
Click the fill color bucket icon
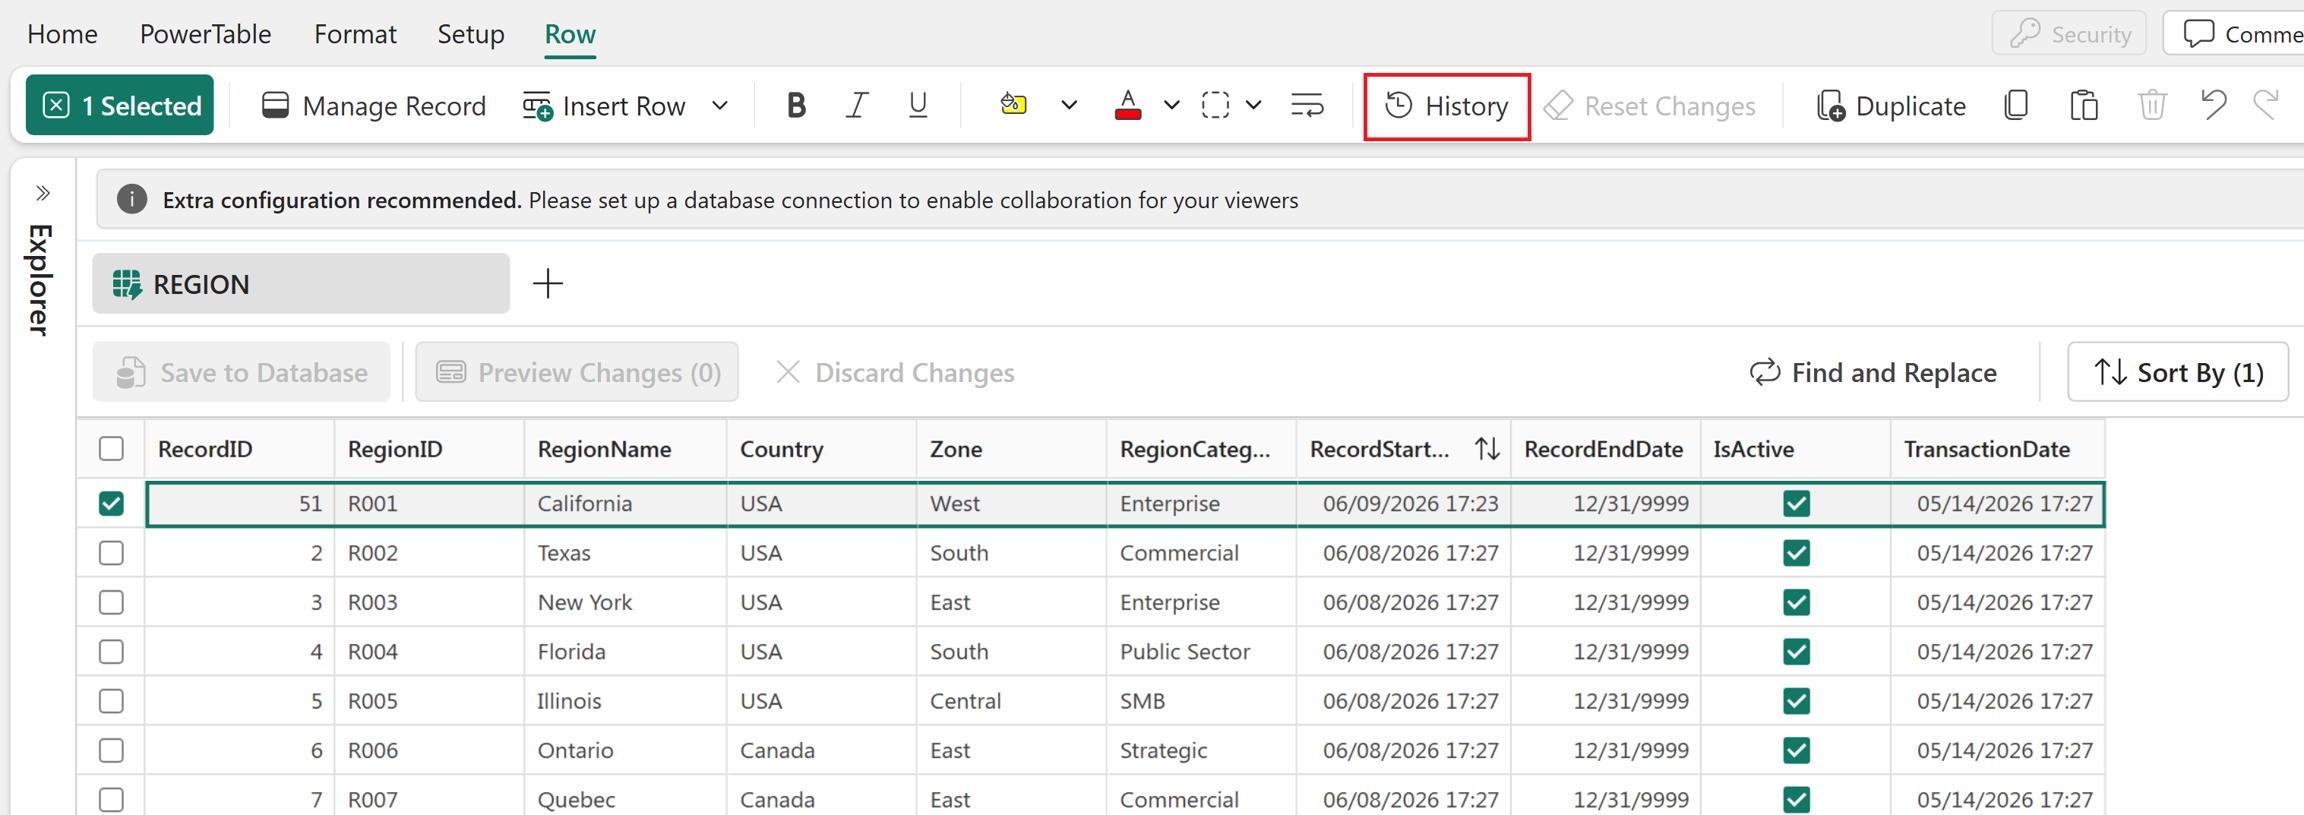[x=1013, y=105]
